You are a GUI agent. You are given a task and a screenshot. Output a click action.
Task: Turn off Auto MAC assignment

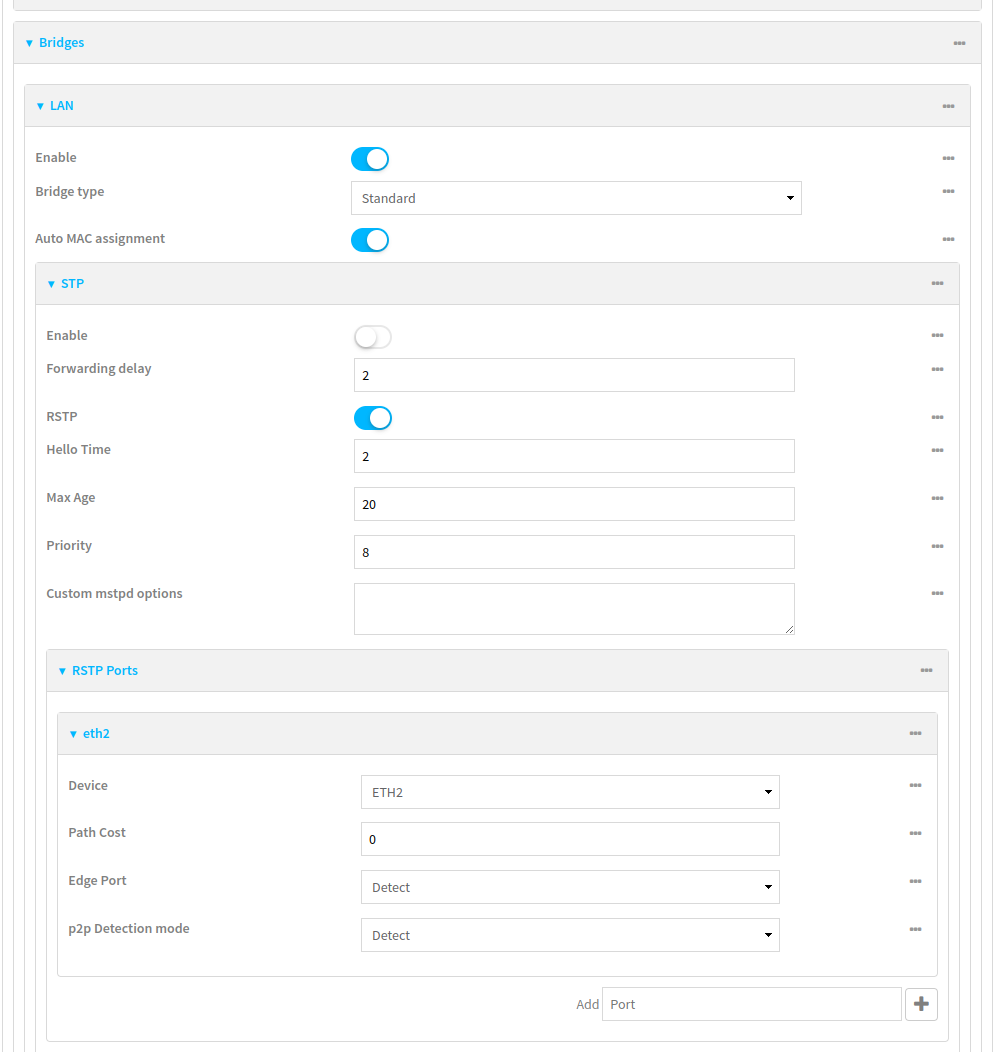[370, 240]
